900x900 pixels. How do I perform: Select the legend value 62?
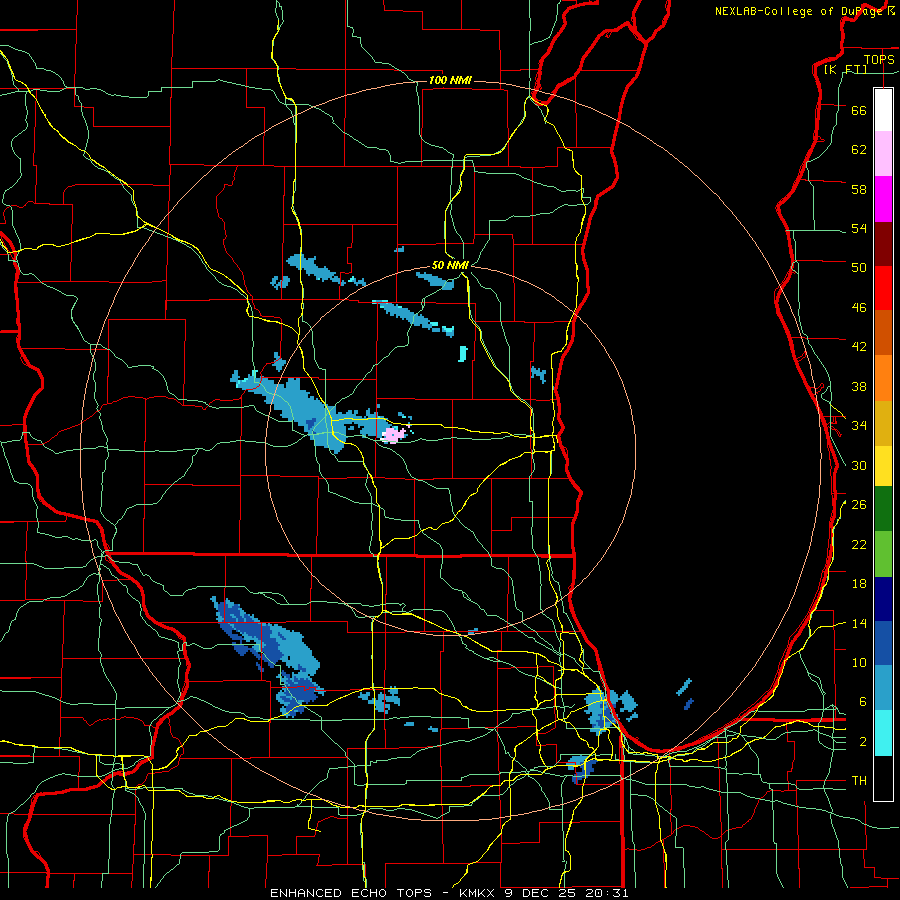(x=859, y=150)
